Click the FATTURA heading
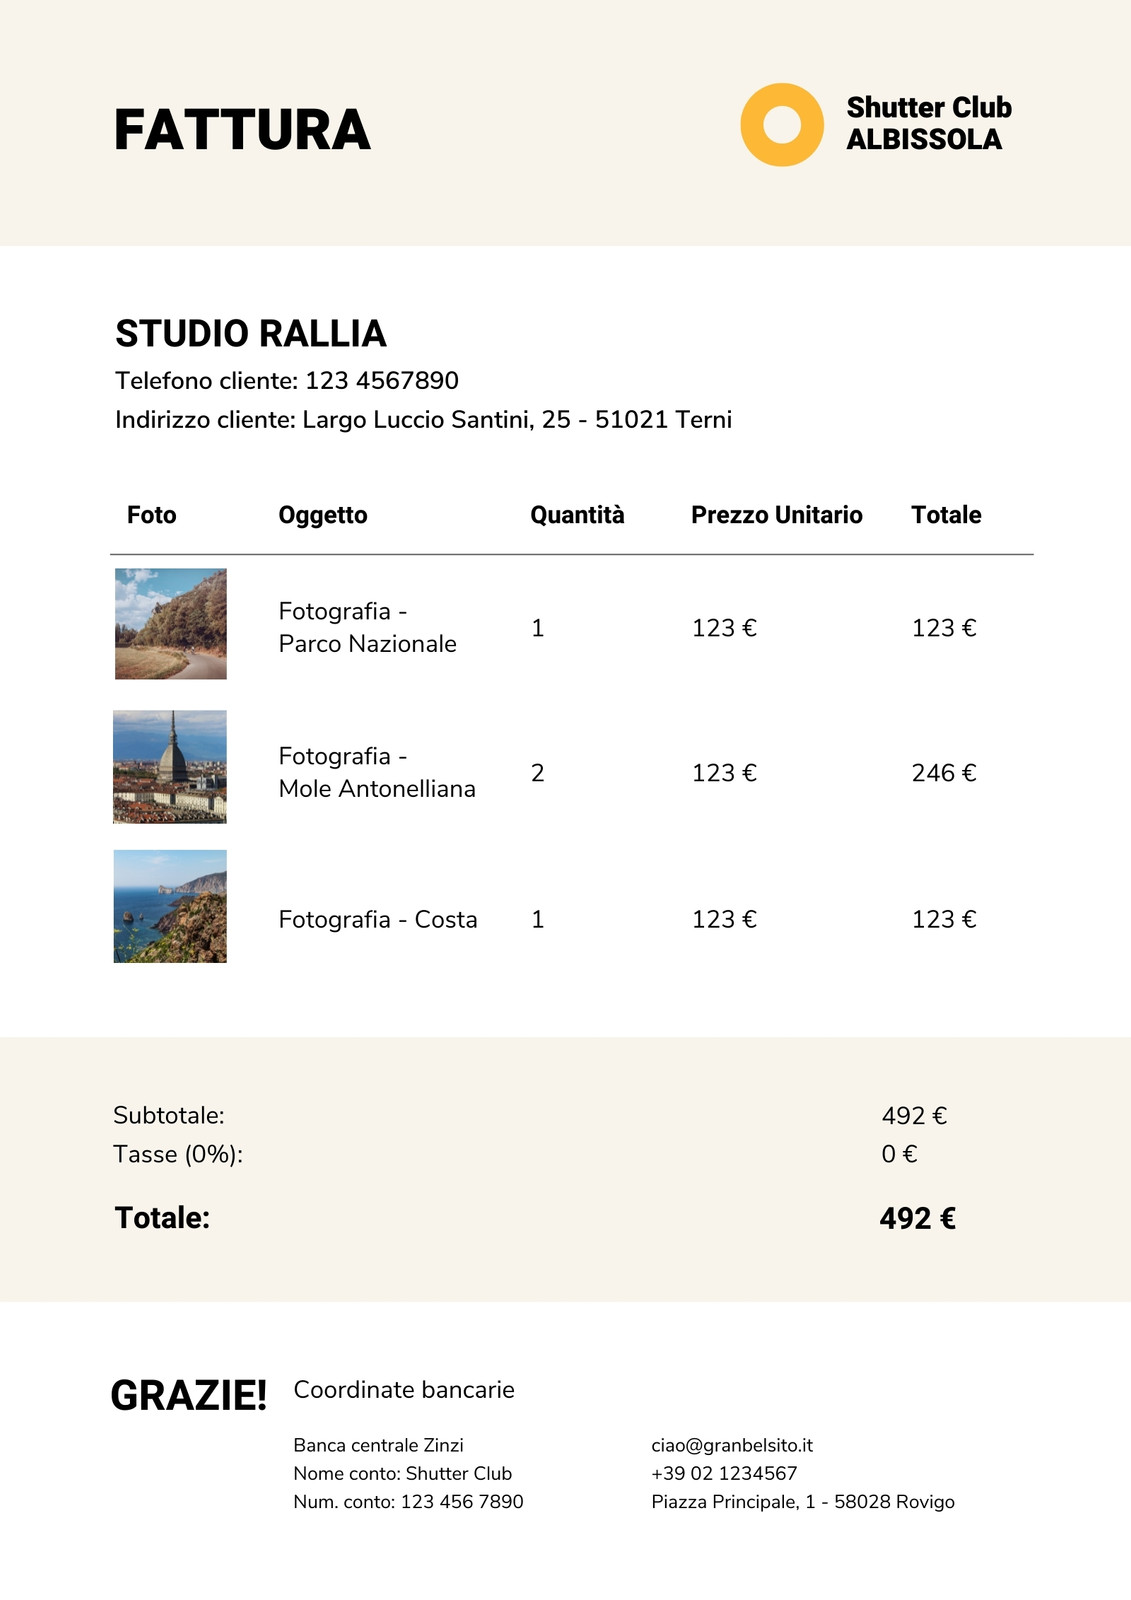Viewport: 1131px width, 1600px height. [x=242, y=131]
